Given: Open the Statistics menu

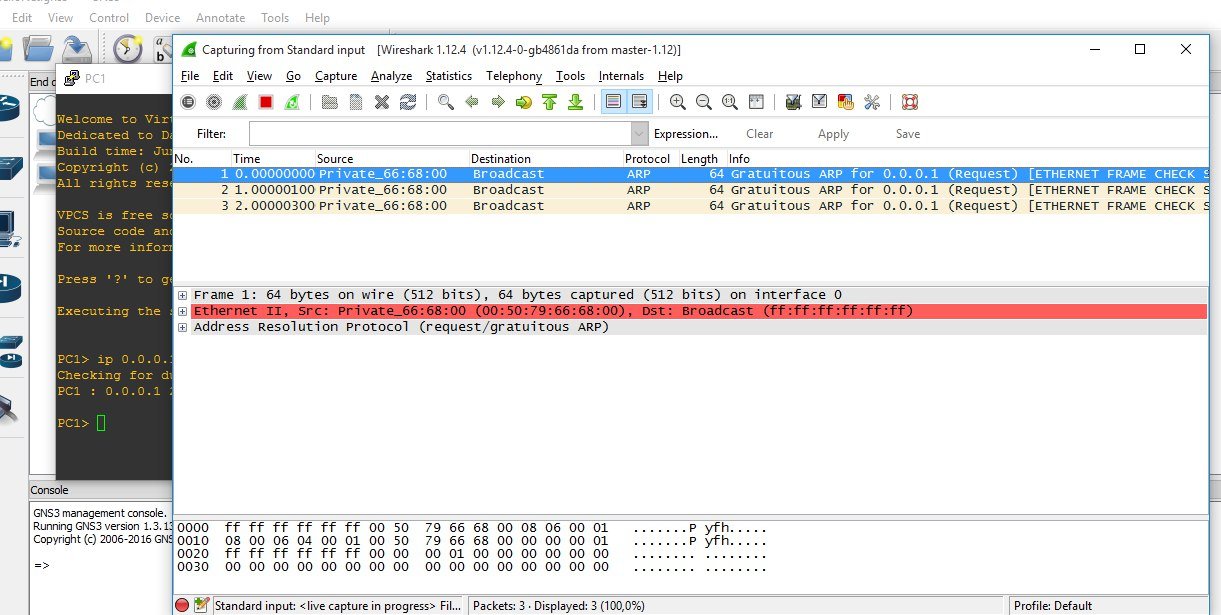Looking at the screenshot, I should (449, 76).
